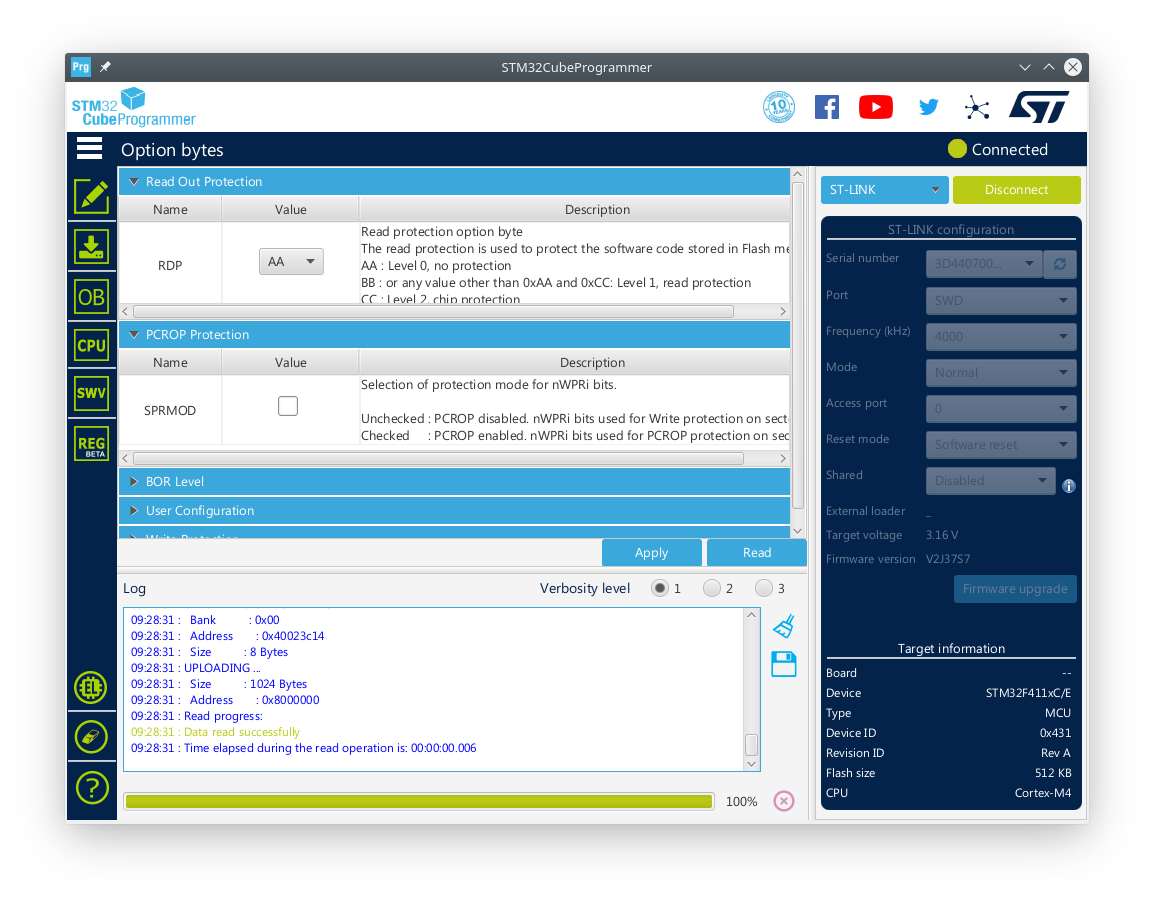
Task: Open the ST-LINK interface dropdown
Action: (x=885, y=190)
